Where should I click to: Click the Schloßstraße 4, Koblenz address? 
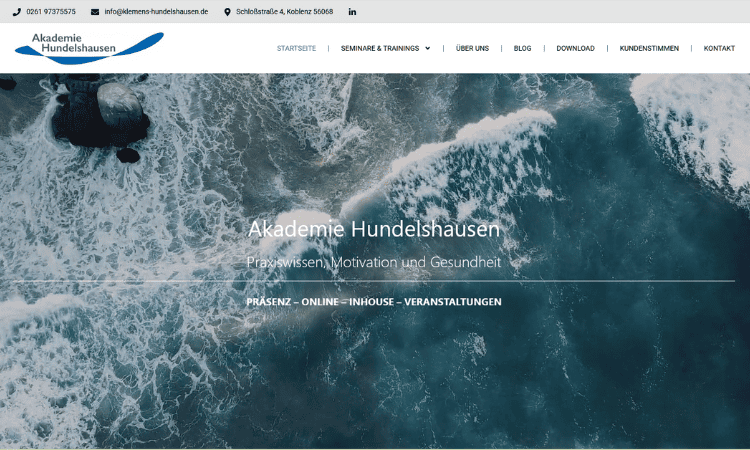(x=285, y=12)
